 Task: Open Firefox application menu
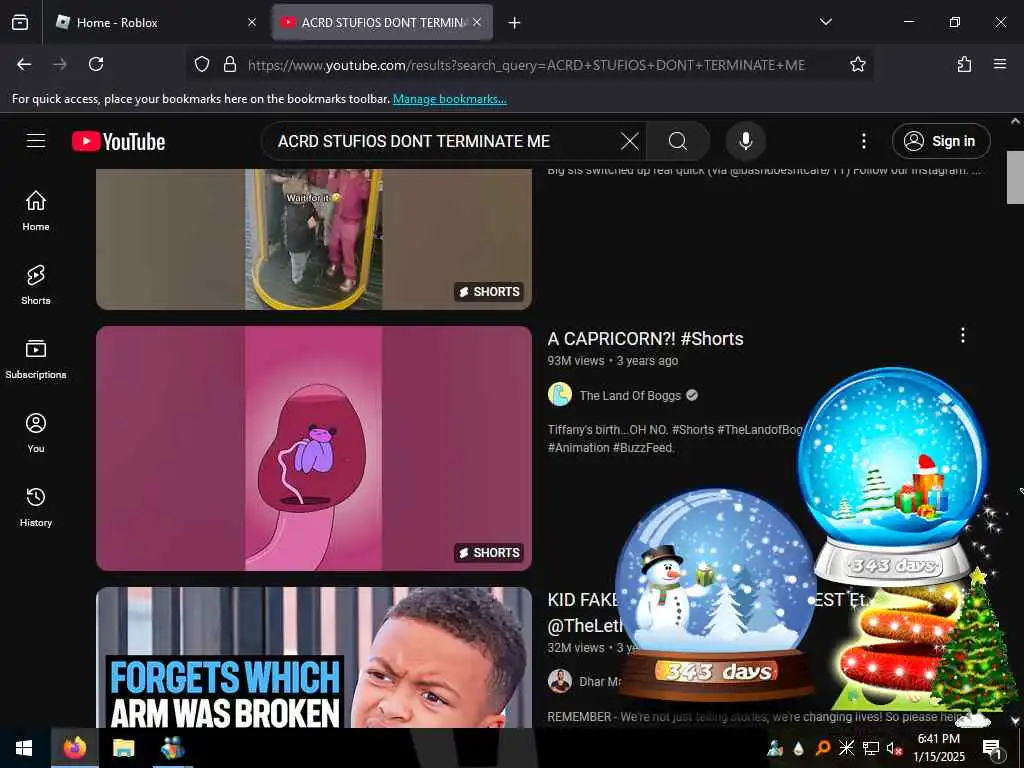click(x=1000, y=64)
